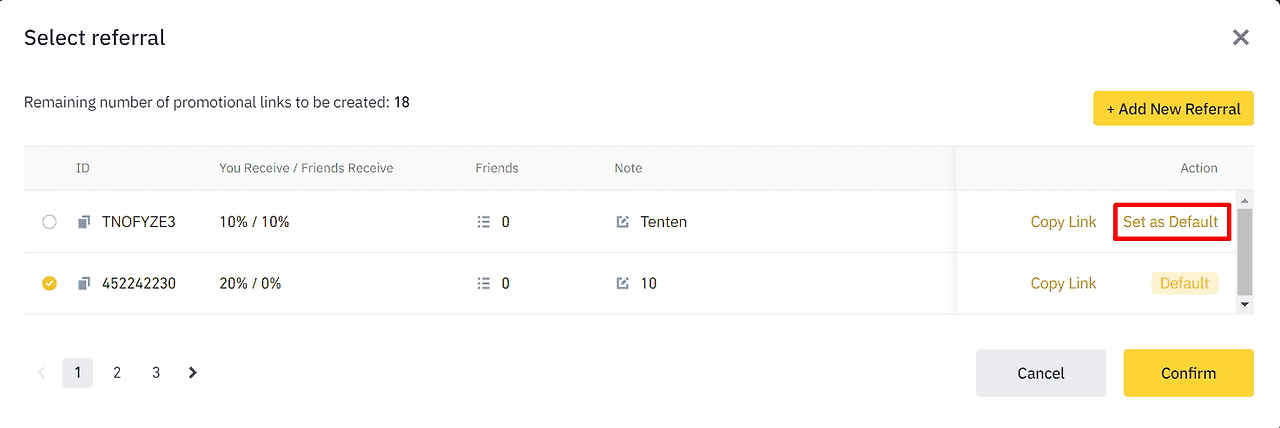Open friends list icon for TNOFYZE3

point(484,222)
